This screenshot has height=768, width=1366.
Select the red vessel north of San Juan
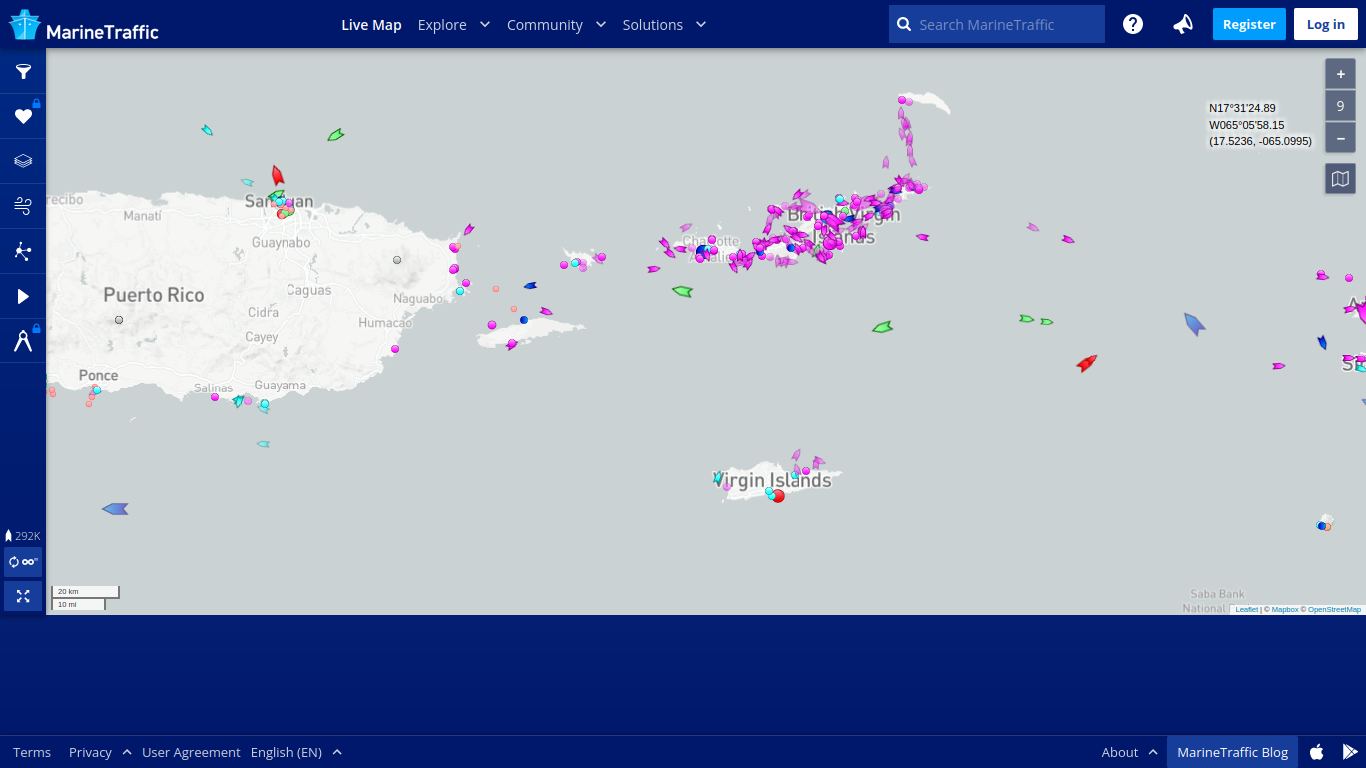[x=277, y=175]
